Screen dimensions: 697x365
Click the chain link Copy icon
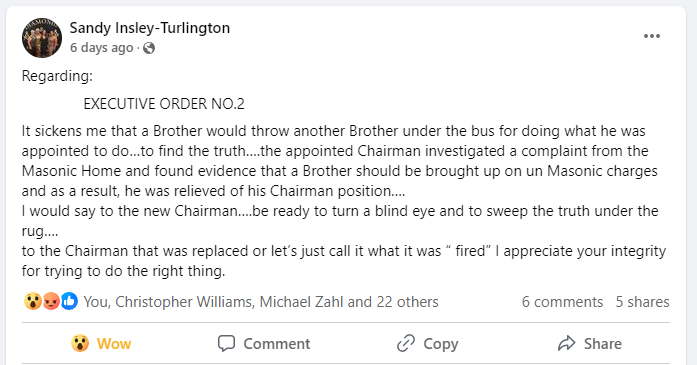(x=406, y=343)
